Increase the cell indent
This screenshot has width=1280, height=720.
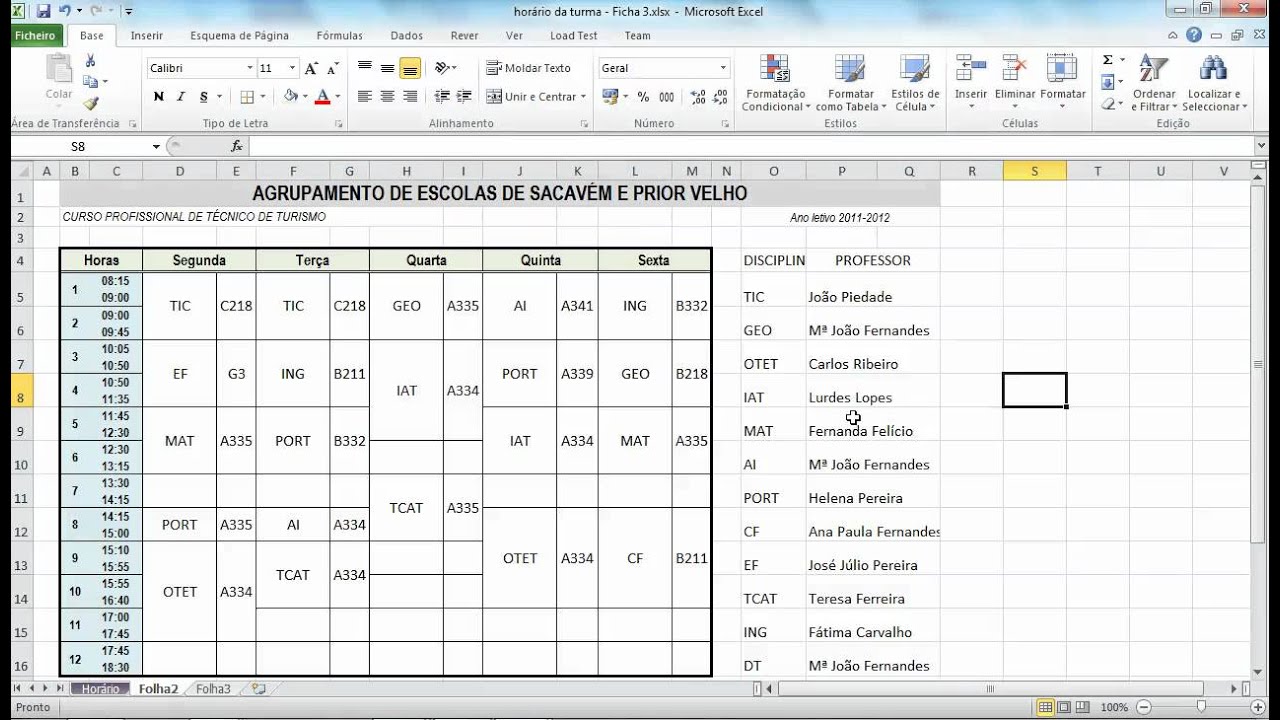click(464, 97)
